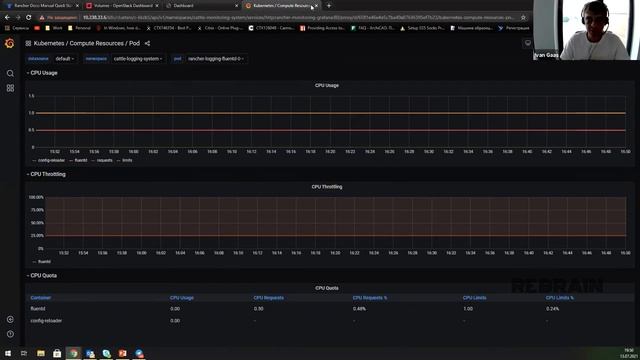Collapse the CPU Usage row
Viewport: 640px width, 360px height.
[42, 73]
